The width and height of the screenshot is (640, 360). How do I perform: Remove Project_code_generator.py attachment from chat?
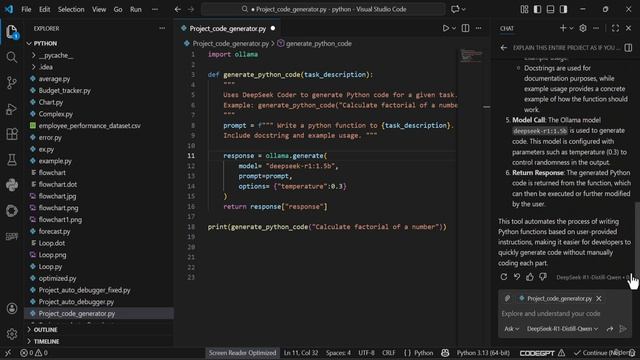coord(599,298)
